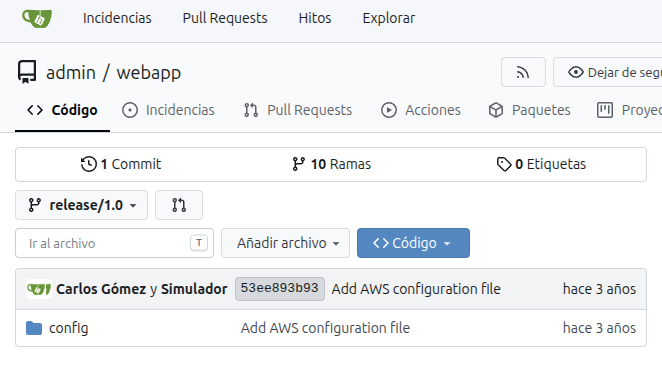Switch to the Paquetes tab
Image resolution: width=662 pixels, height=369 pixels.
(x=529, y=110)
